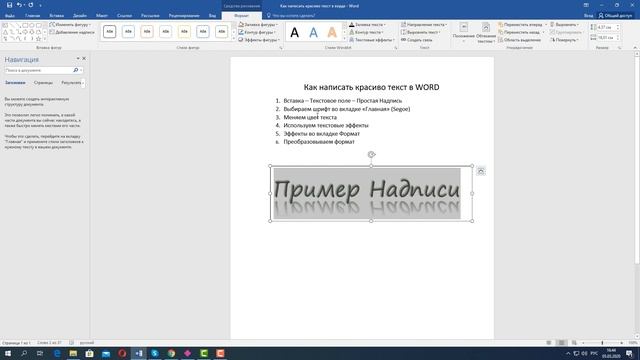Open Изменить фигуру dropdown
640x360 pixels.
click(70, 25)
